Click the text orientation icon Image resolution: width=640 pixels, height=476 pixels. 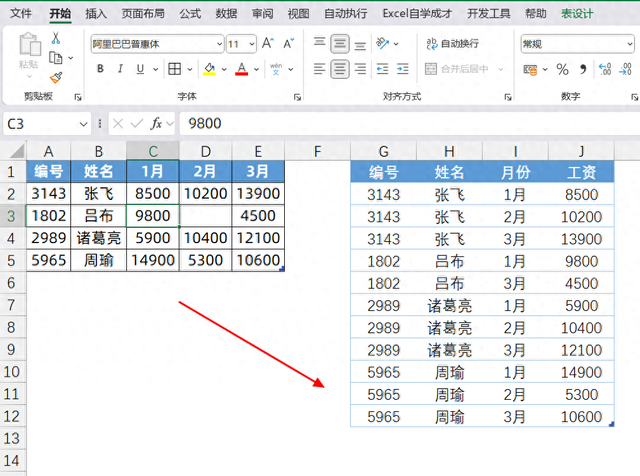coord(382,43)
